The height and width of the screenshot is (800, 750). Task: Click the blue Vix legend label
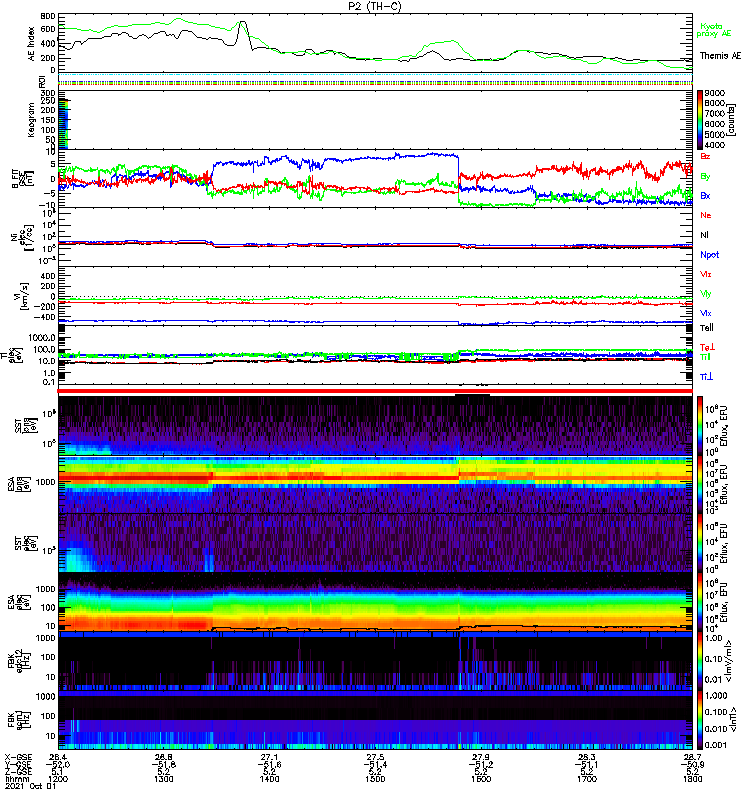click(x=705, y=313)
